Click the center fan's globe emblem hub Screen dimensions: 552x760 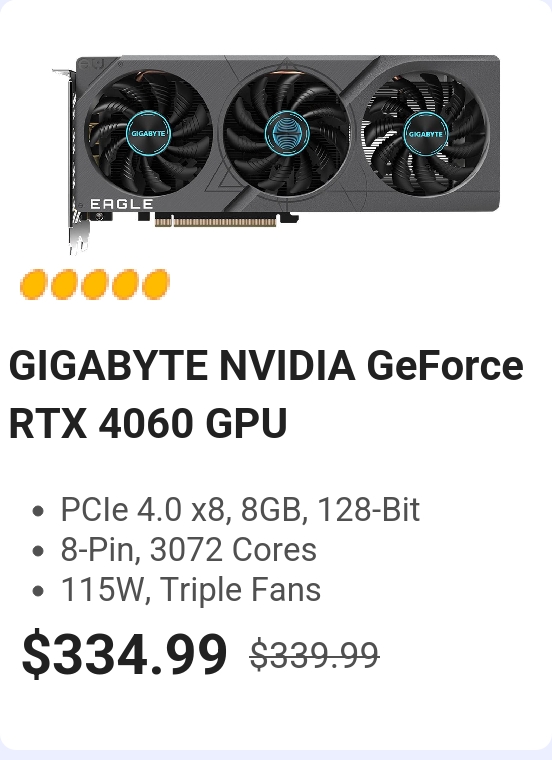pos(287,133)
